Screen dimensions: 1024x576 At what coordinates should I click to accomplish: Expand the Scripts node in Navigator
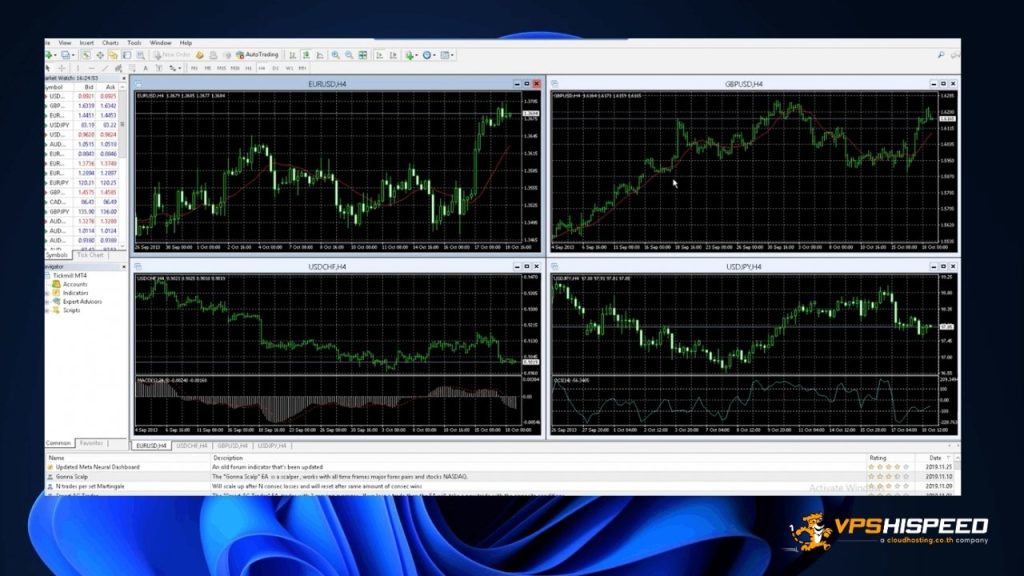click(48, 310)
